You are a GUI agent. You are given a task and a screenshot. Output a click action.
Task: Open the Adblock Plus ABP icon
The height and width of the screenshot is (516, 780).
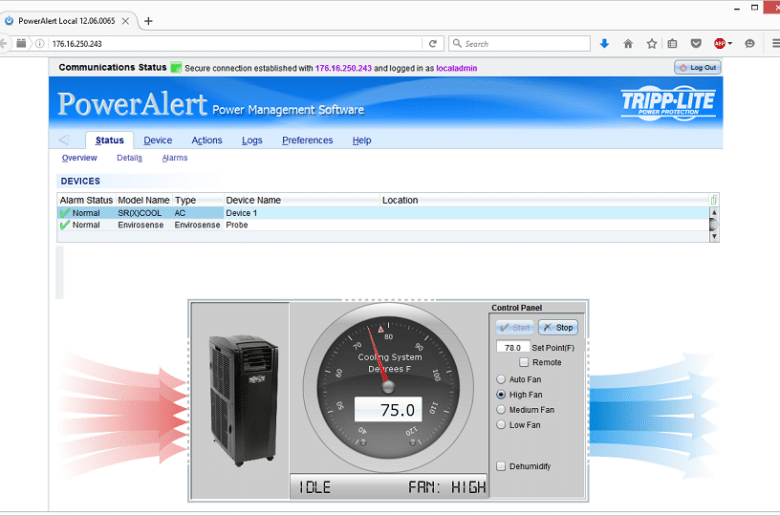(x=720, y=44)
